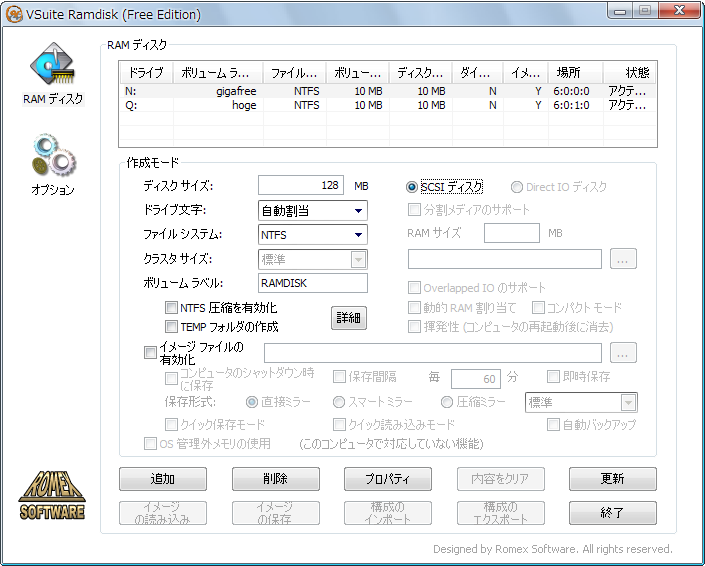
Task: Open the ファイル システム NTFS dropdown
Action: tap(312, 235)
